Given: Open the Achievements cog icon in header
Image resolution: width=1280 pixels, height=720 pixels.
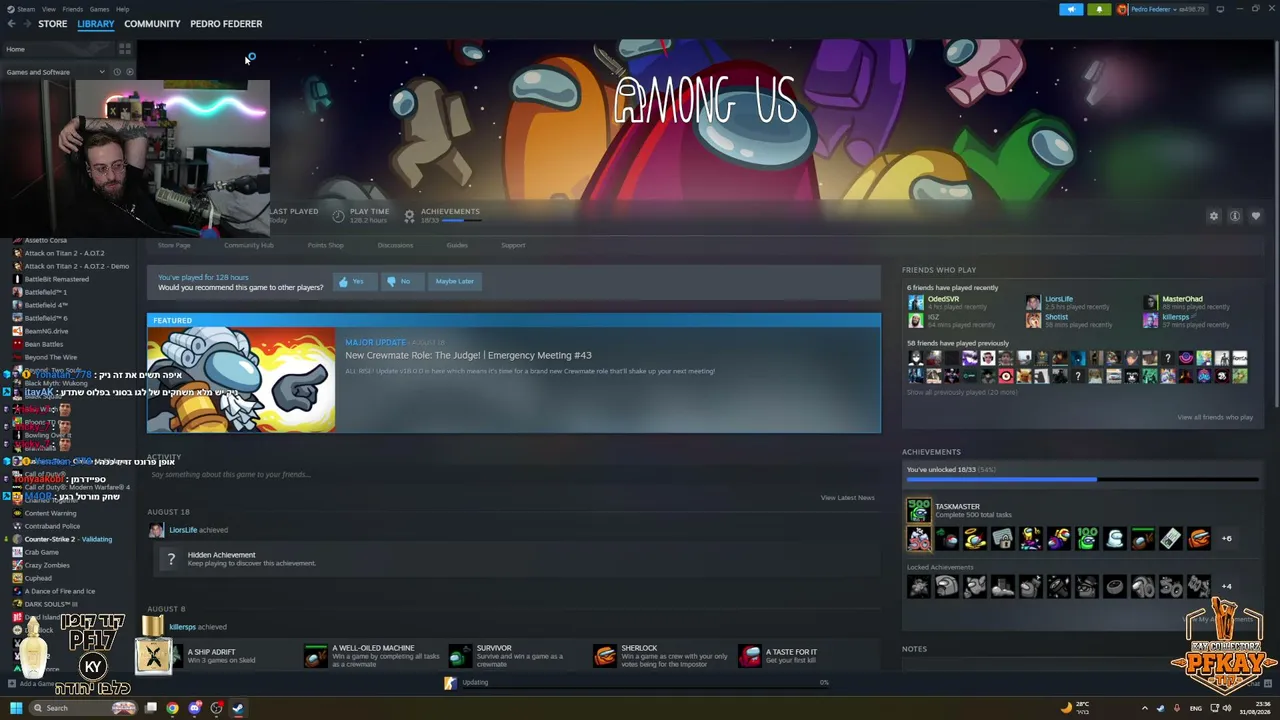Looking at the screenshot, I should tap(409, 216).
